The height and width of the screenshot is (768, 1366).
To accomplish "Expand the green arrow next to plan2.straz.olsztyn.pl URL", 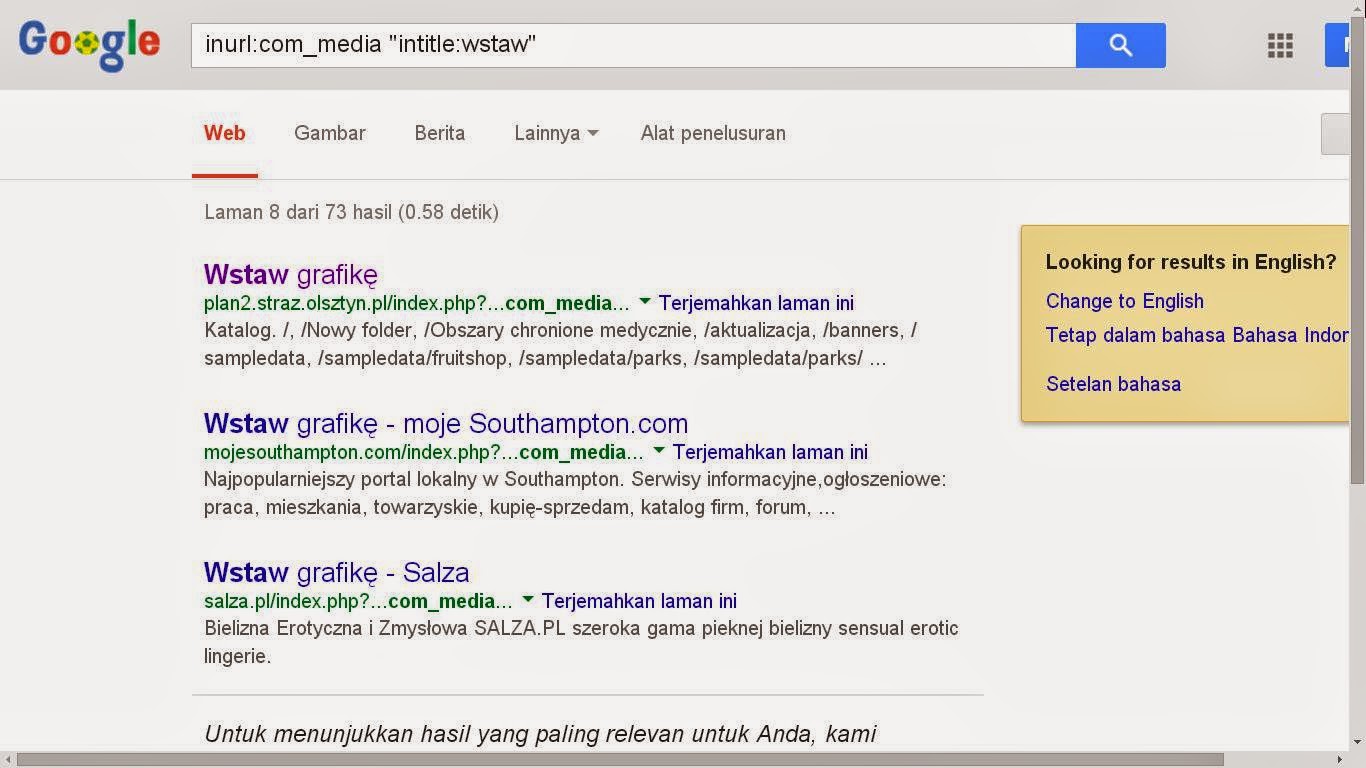I will [645, 301].
